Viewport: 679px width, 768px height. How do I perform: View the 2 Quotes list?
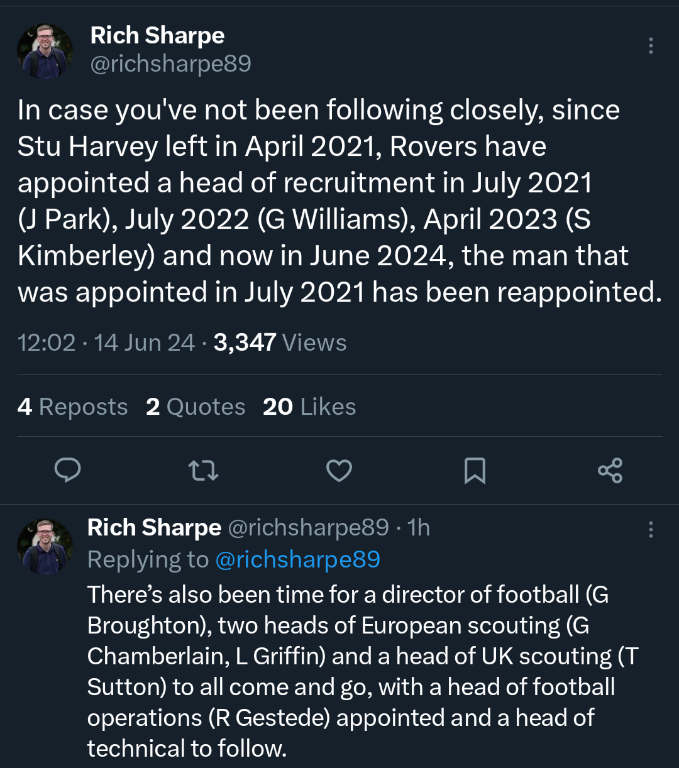click(x=195, y=407)
